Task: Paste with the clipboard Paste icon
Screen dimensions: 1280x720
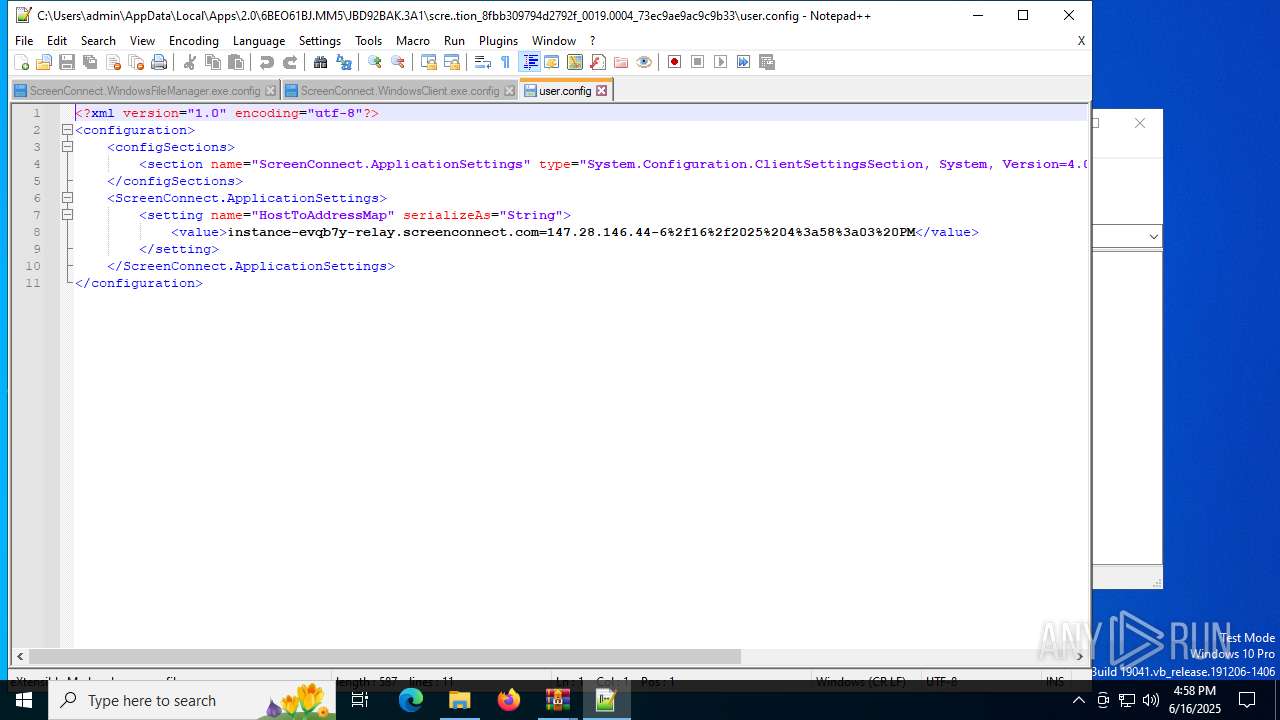Action: tap(236, 62)
